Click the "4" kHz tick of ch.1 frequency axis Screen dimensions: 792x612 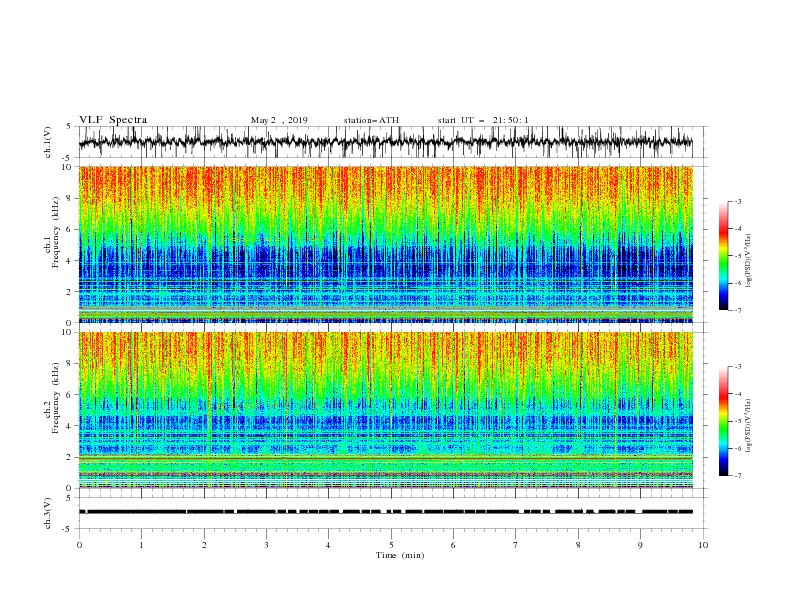70,261
